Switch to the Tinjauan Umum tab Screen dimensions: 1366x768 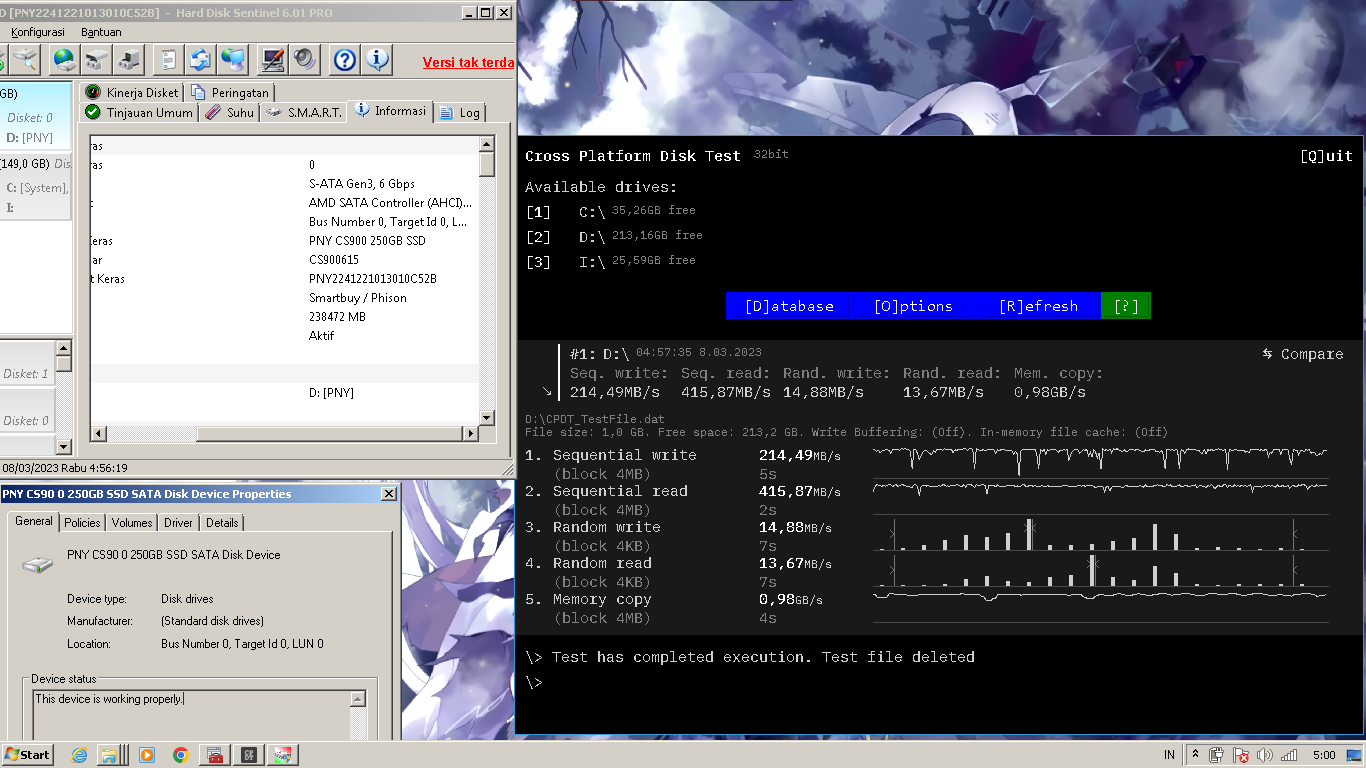[139, 112]
